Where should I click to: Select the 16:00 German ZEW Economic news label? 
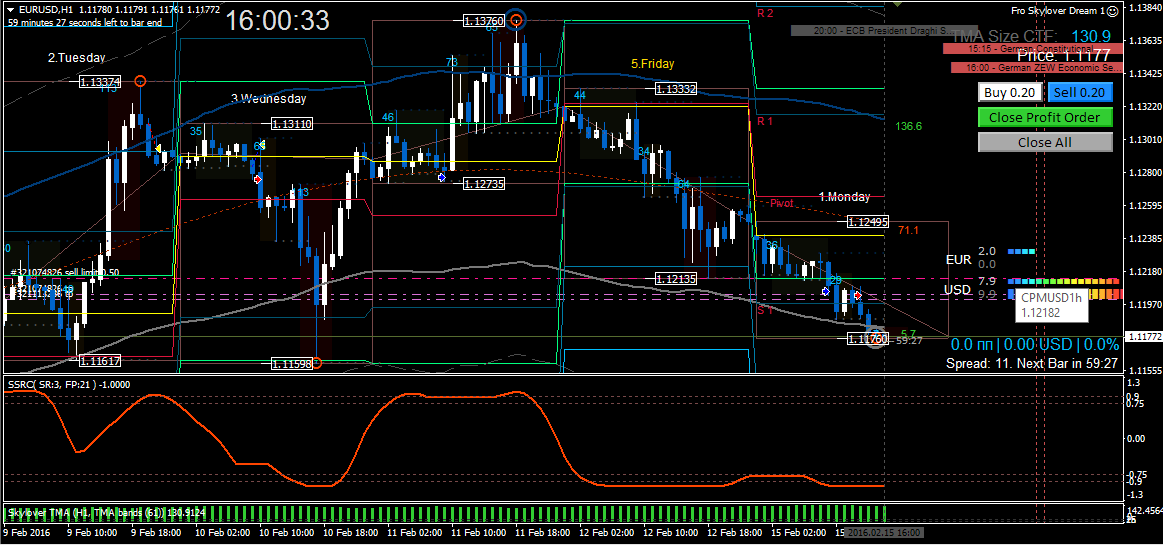[1036, 67]
